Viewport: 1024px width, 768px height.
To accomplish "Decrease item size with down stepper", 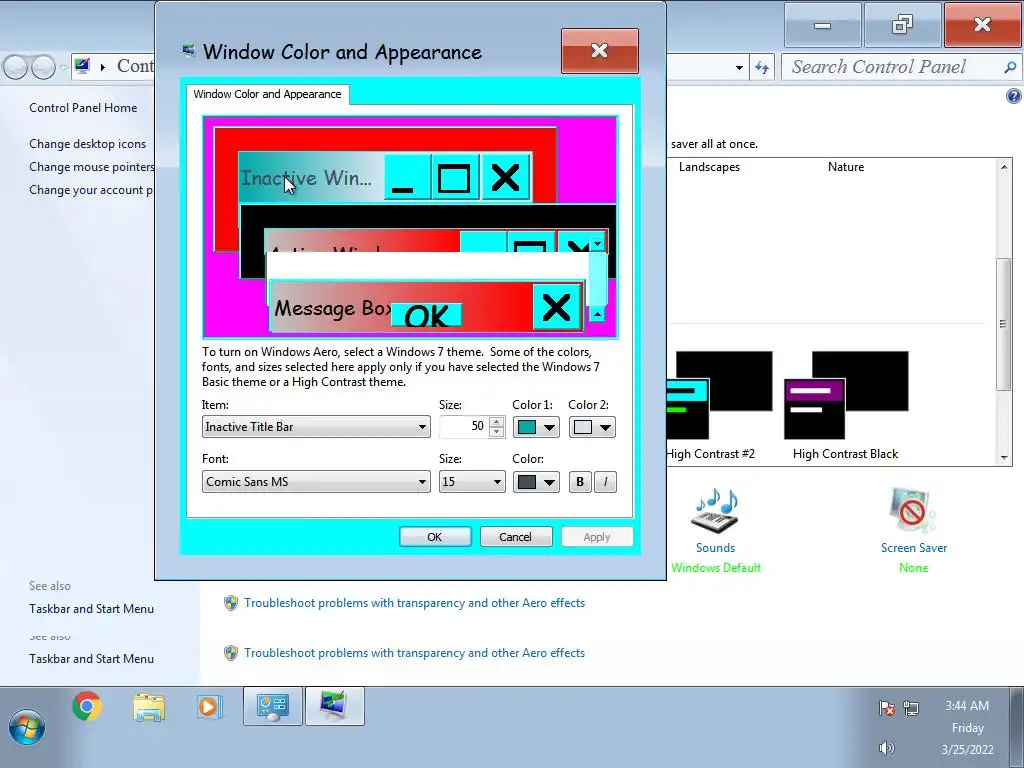I will (x=497, y=432).
